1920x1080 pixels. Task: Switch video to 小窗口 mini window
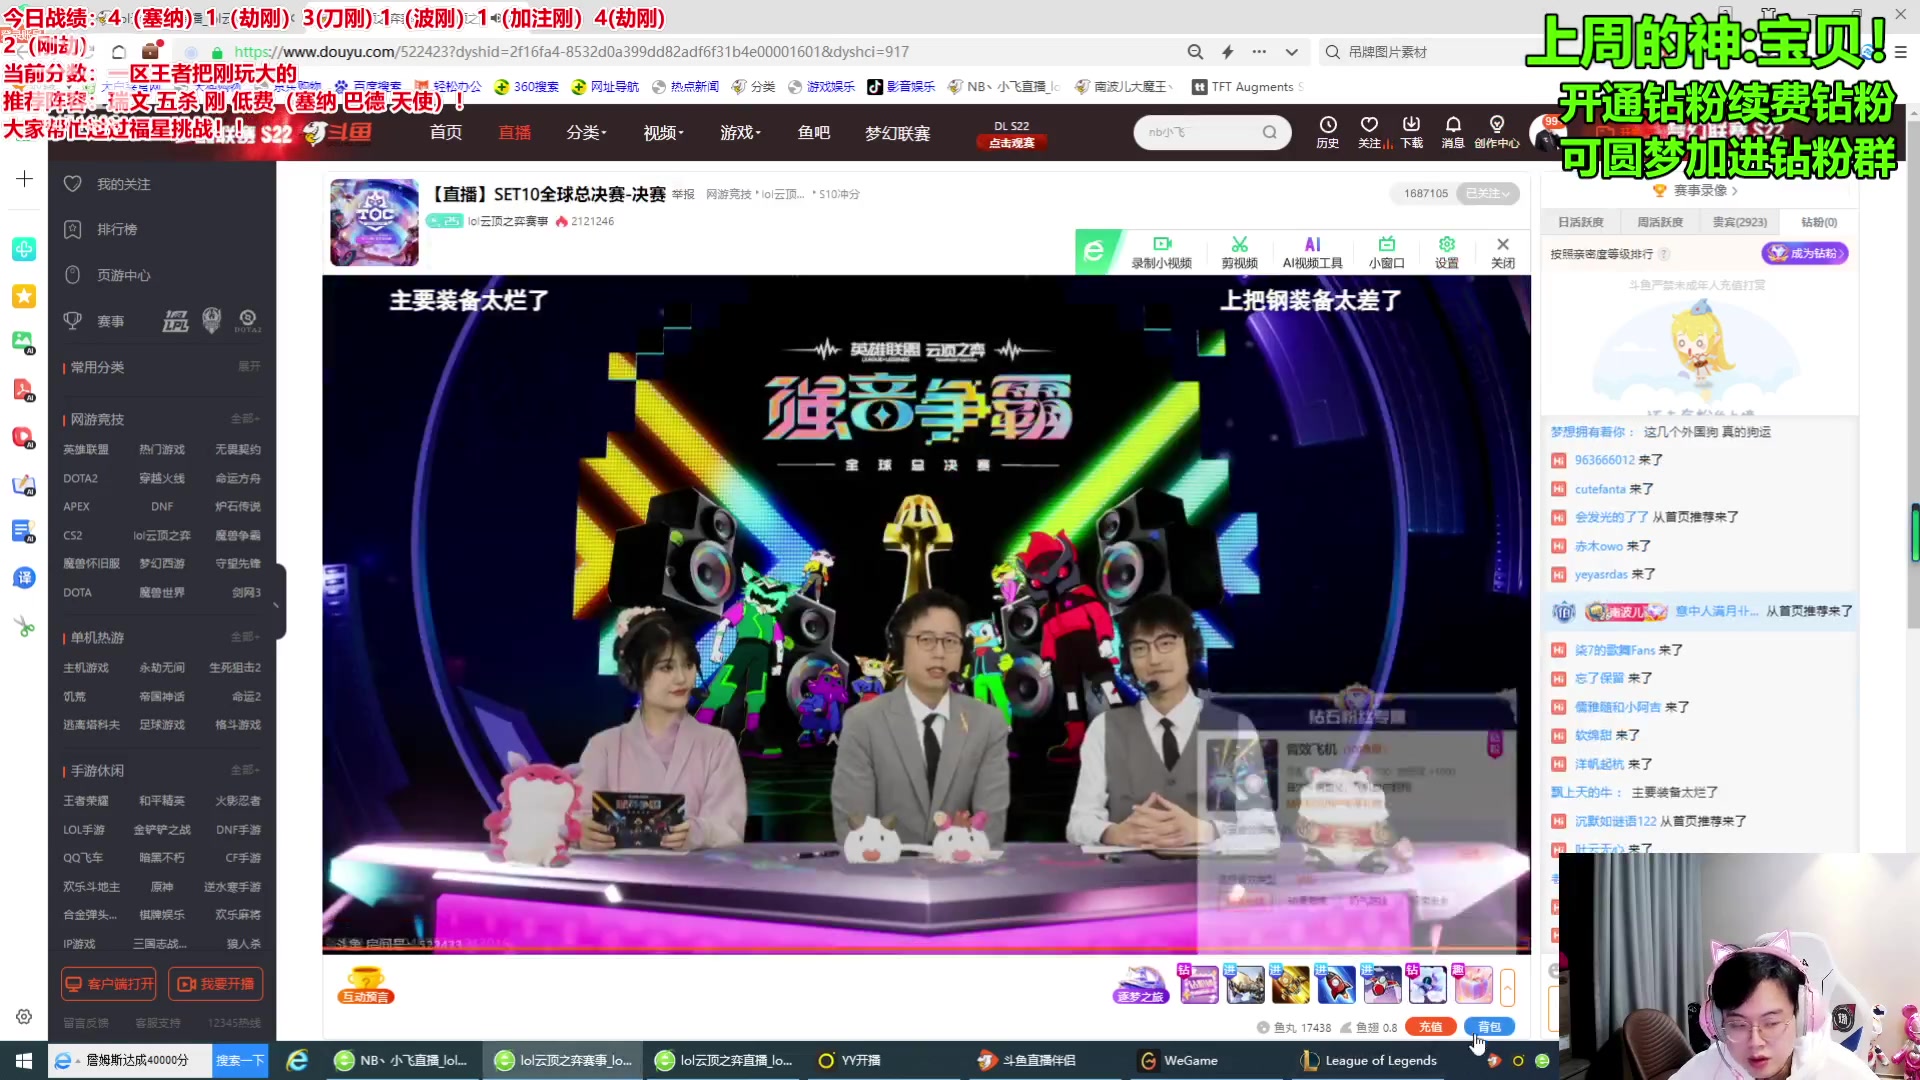(x=1386, y=252)
